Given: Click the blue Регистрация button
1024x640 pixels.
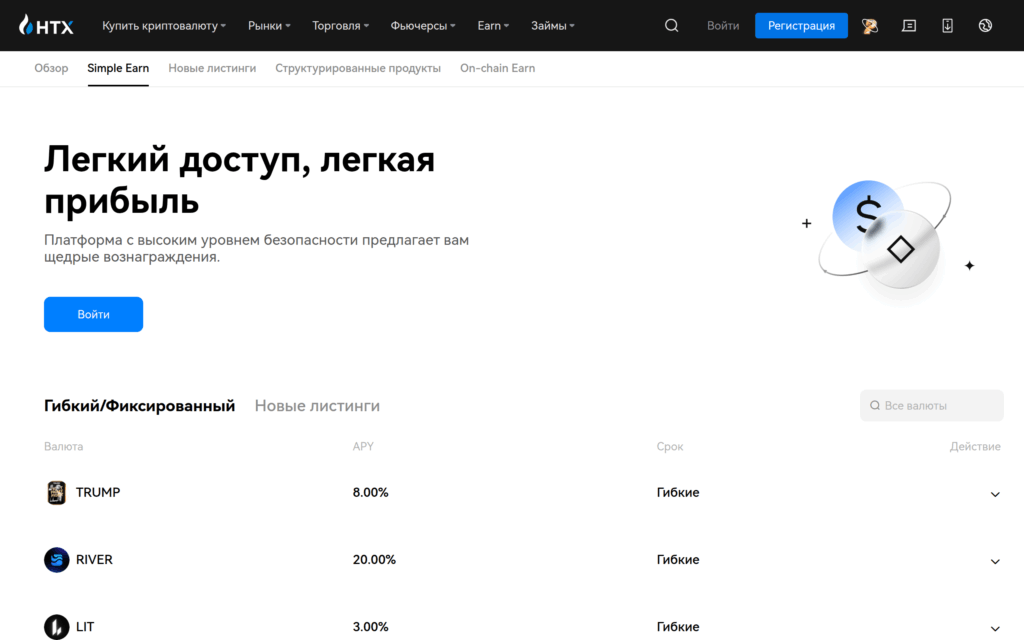Looking at the screenshot, I should pos(801,25).
